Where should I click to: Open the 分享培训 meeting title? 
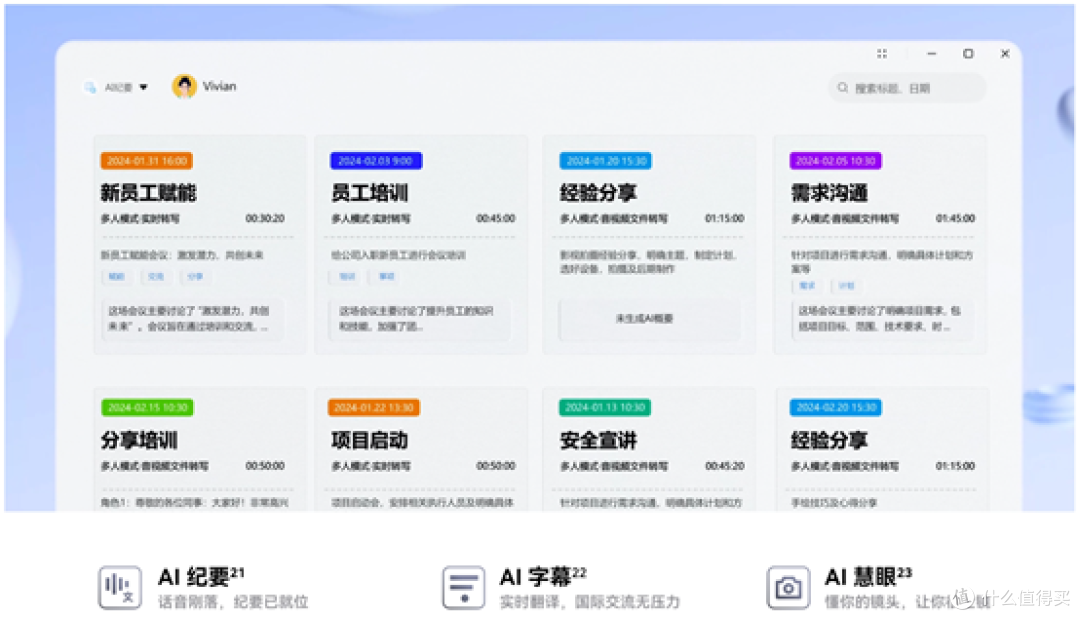point(139,440)
